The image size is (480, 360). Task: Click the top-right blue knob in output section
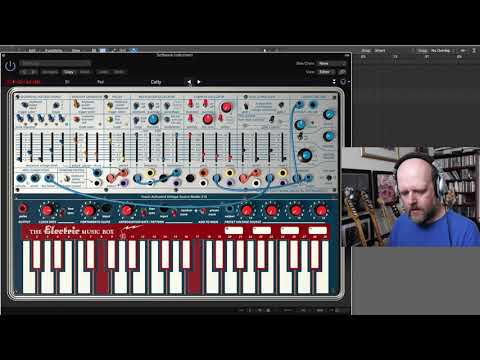pyautogui.click(x=329, y=115)
